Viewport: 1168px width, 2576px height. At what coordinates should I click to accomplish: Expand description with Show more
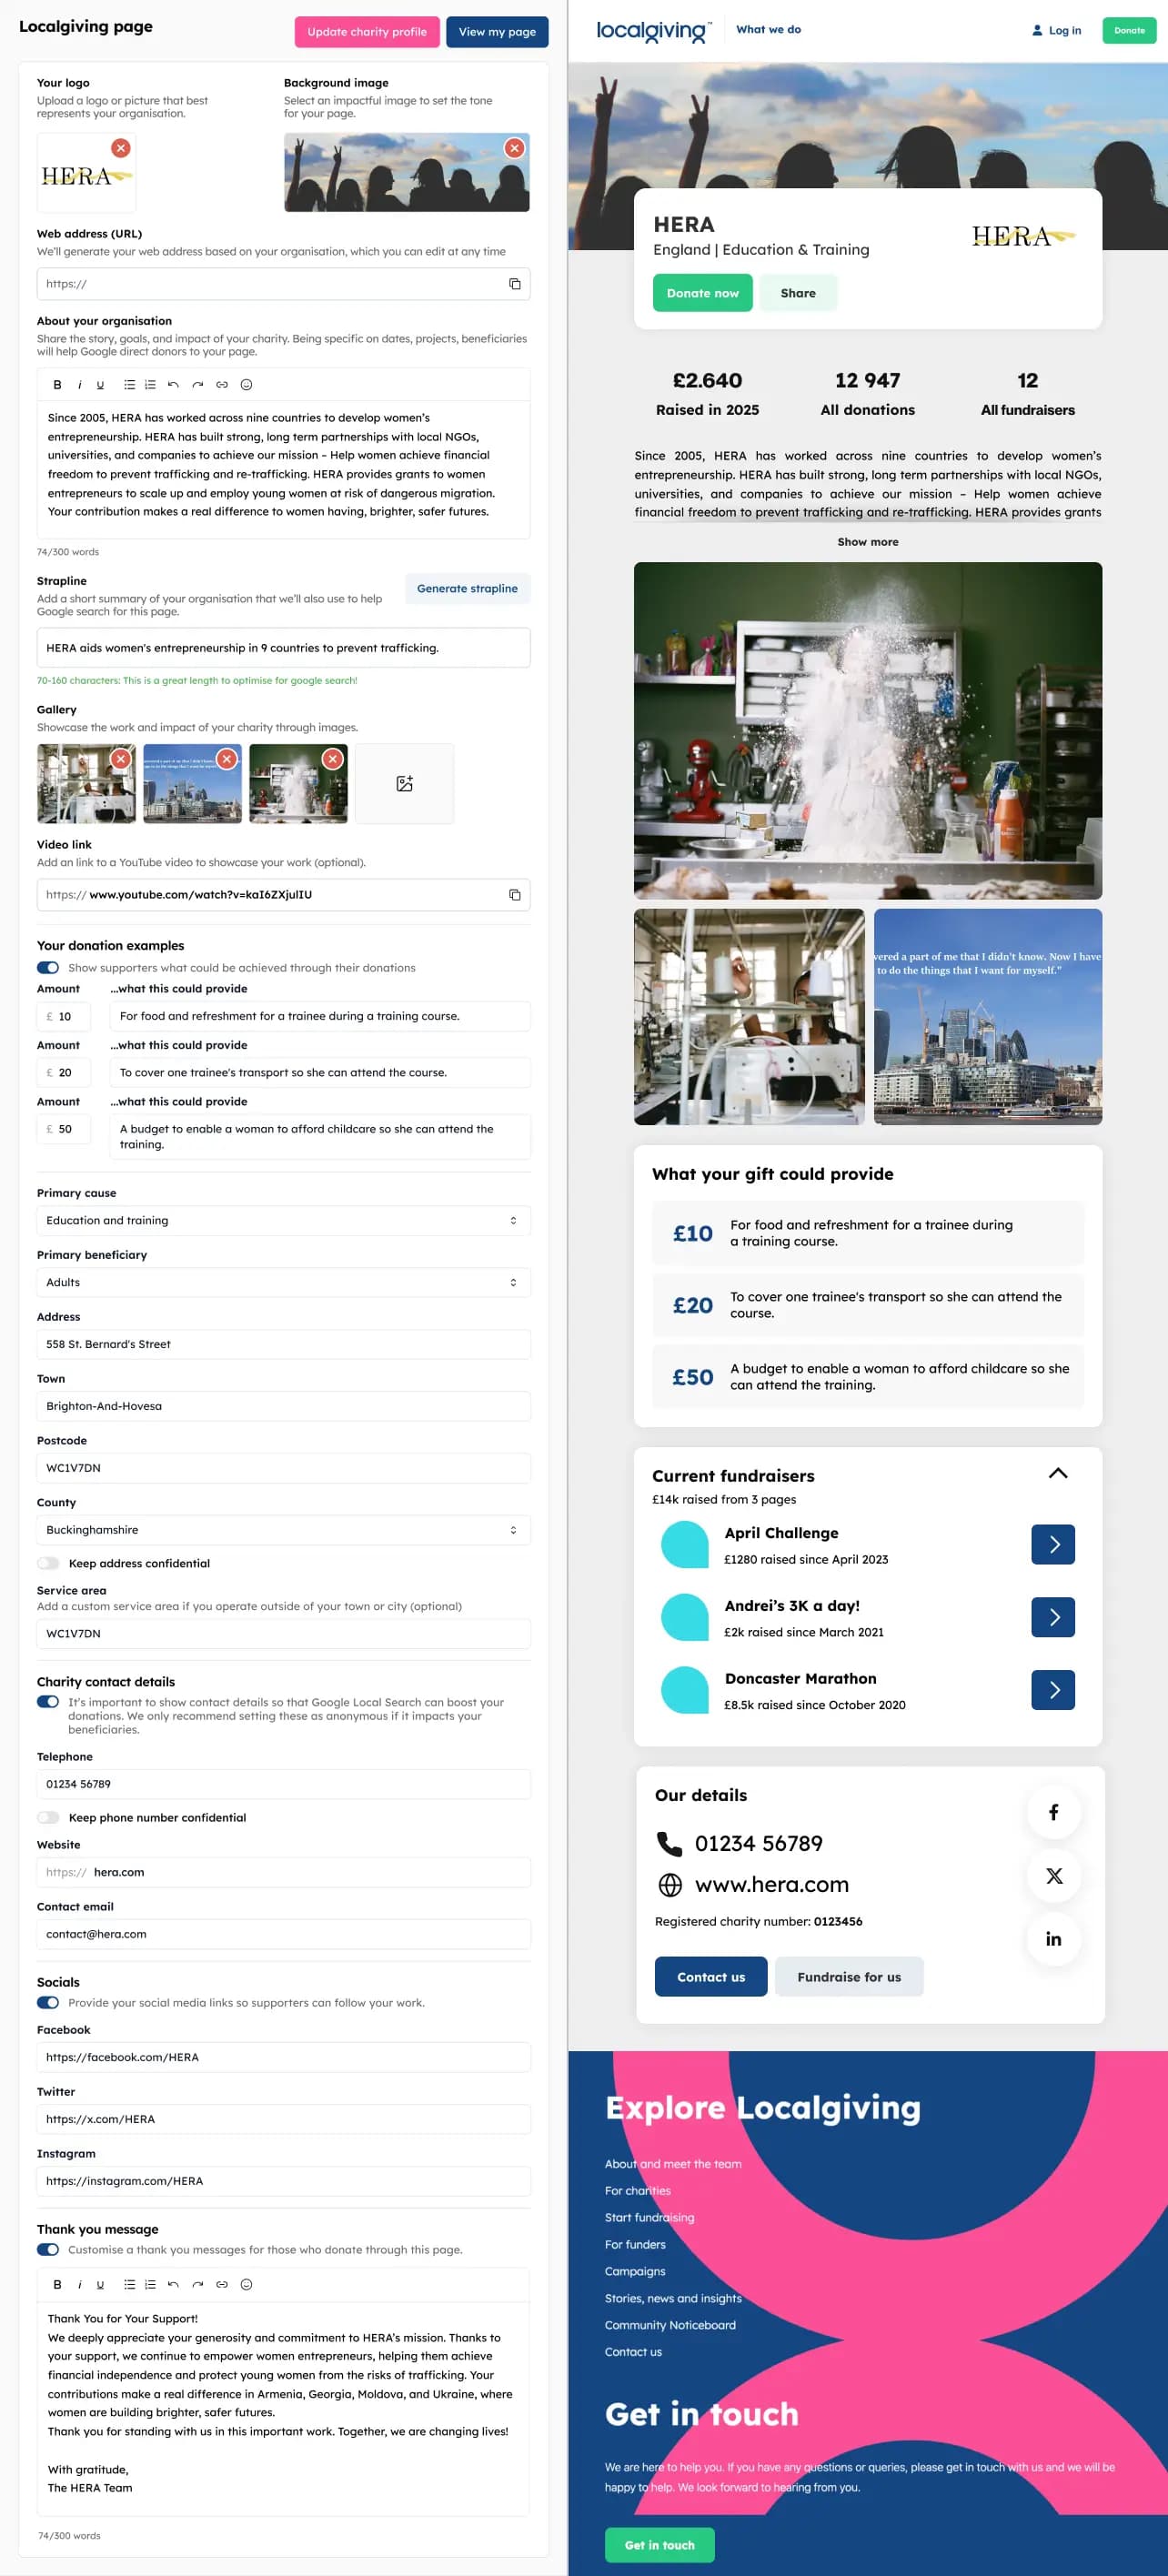(x=867, y=542)
